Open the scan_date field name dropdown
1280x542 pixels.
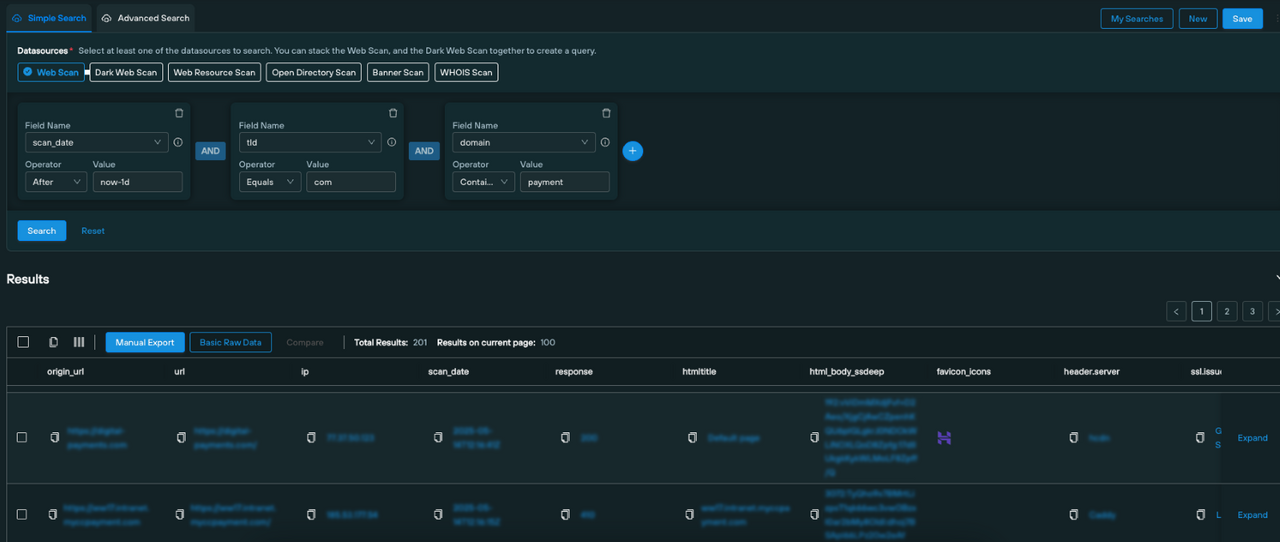point(97,143)
